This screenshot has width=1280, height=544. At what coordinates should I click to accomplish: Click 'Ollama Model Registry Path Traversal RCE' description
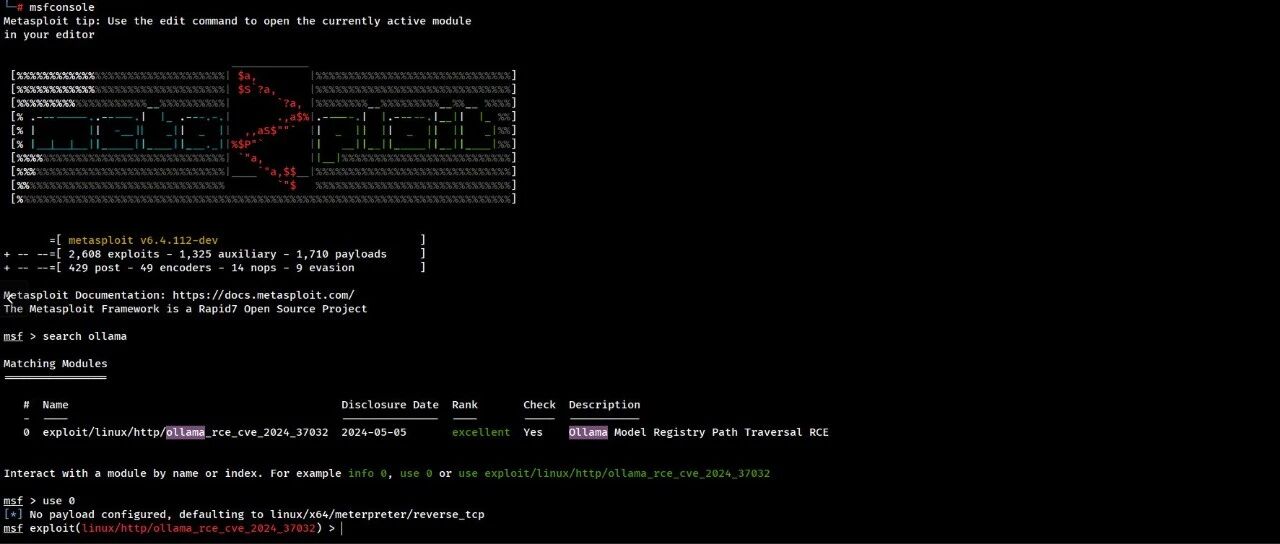pyautogui.click(x=699, y=433)
